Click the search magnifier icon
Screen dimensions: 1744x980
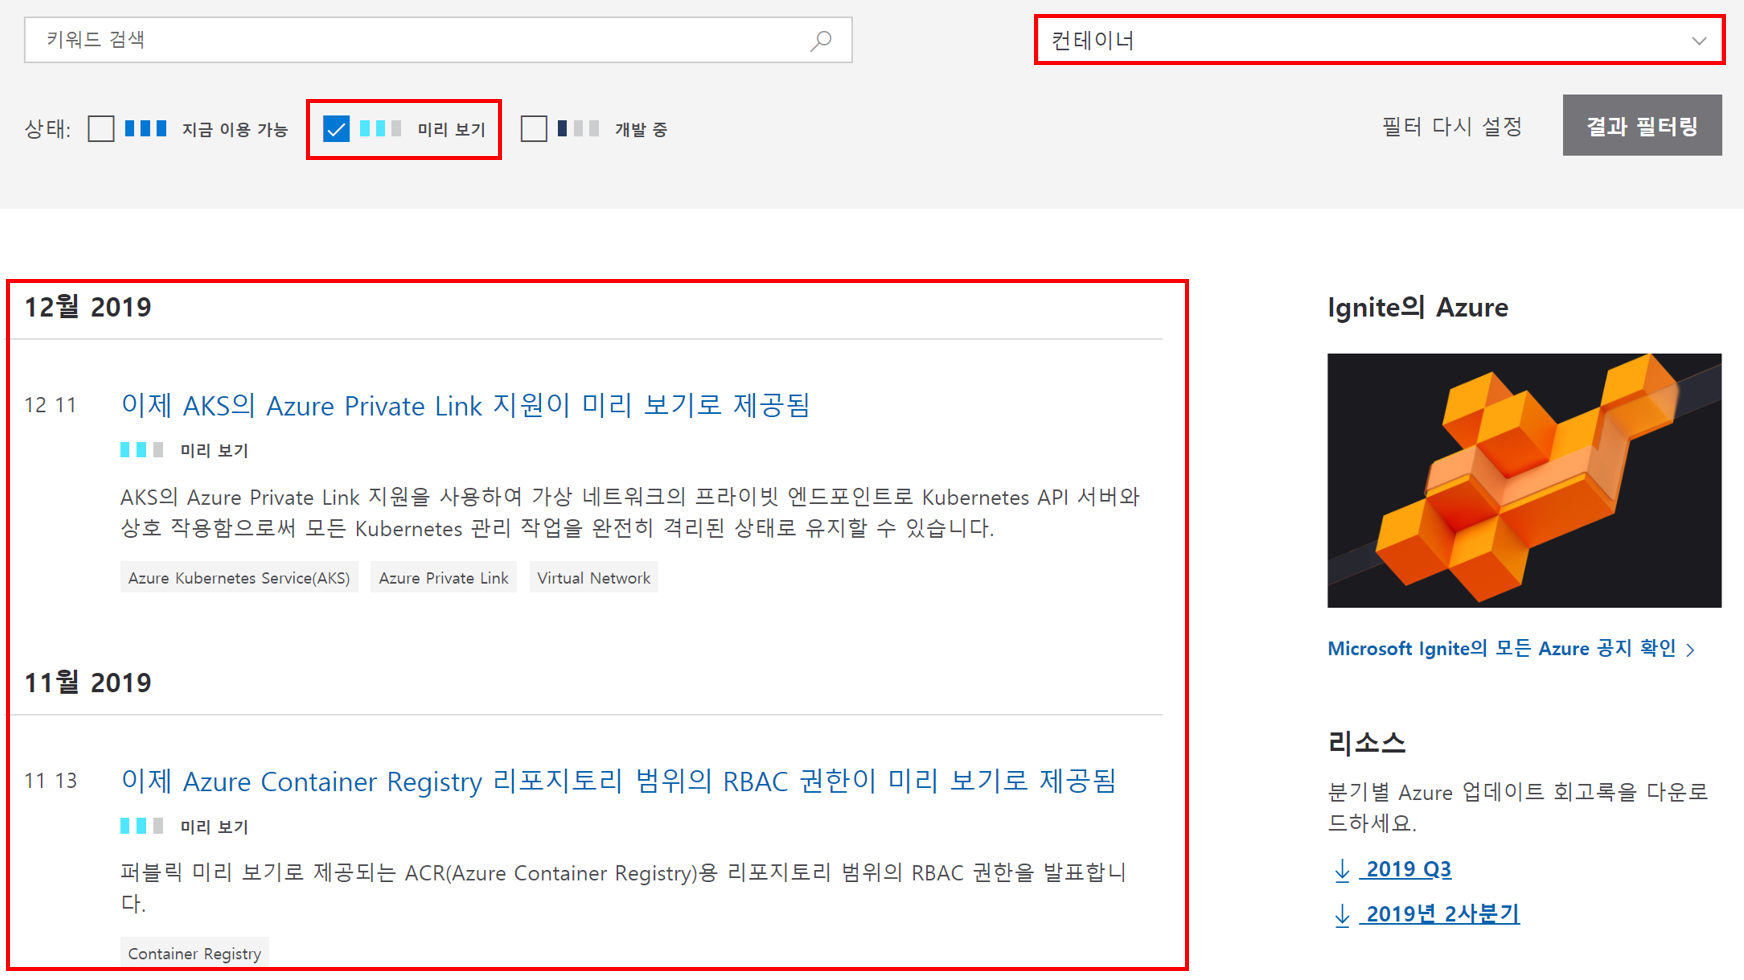pos(821,40)
